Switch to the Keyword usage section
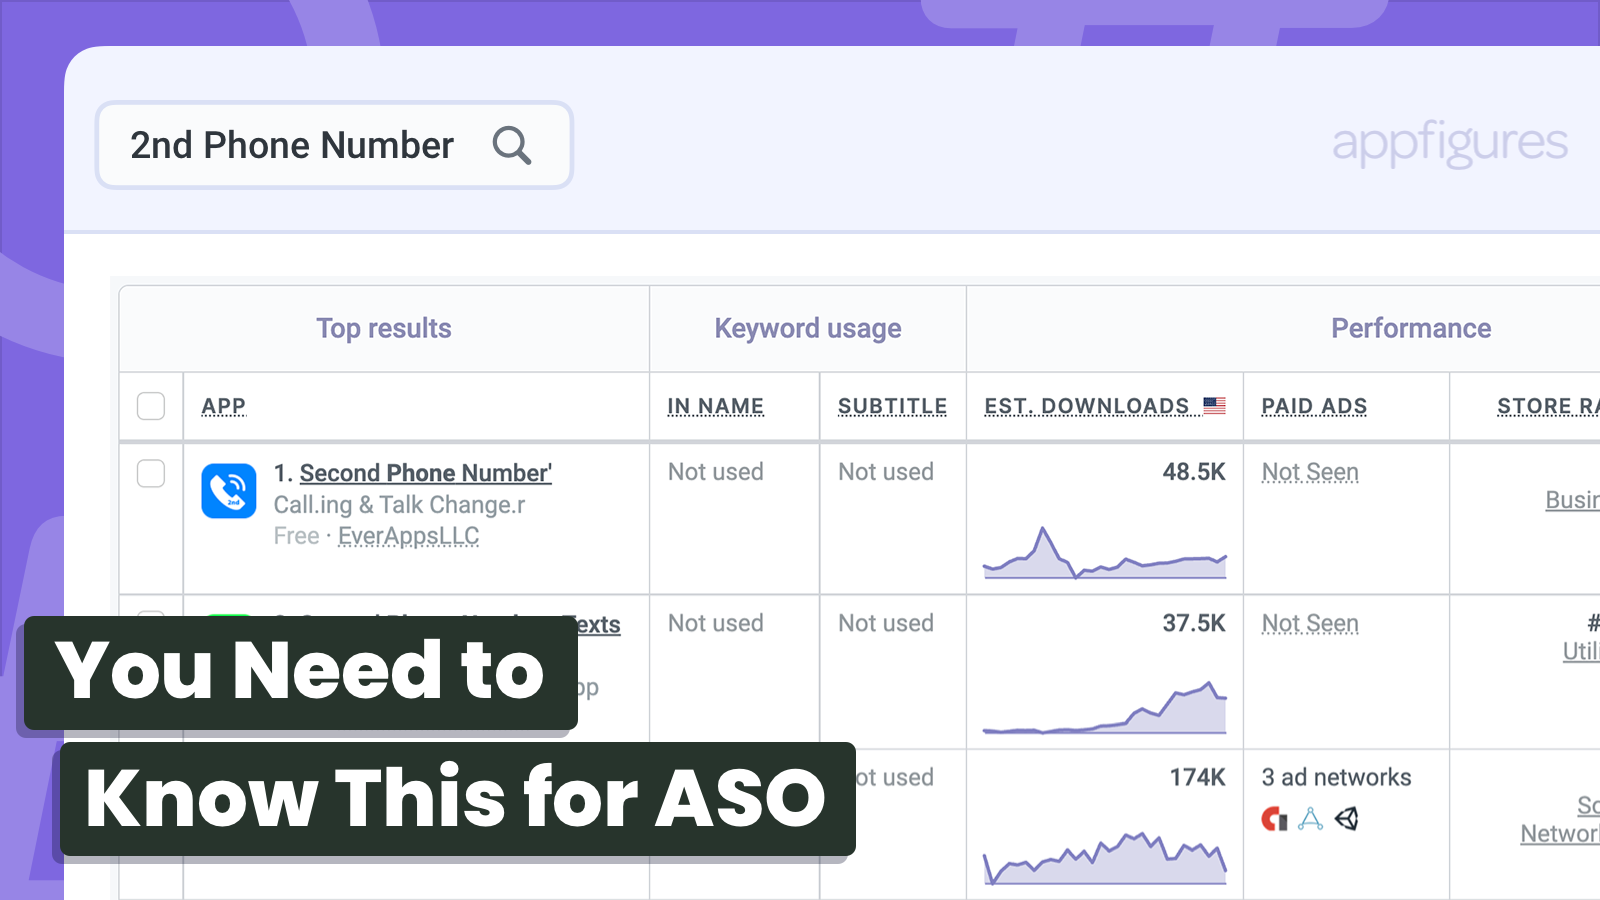 pos(807,328)
